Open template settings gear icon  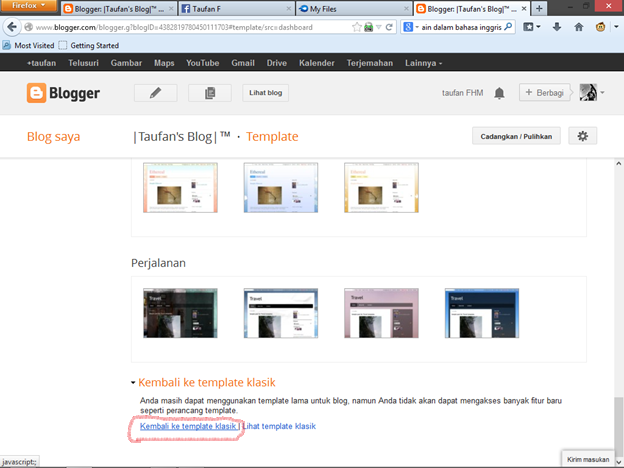point(583,136)
